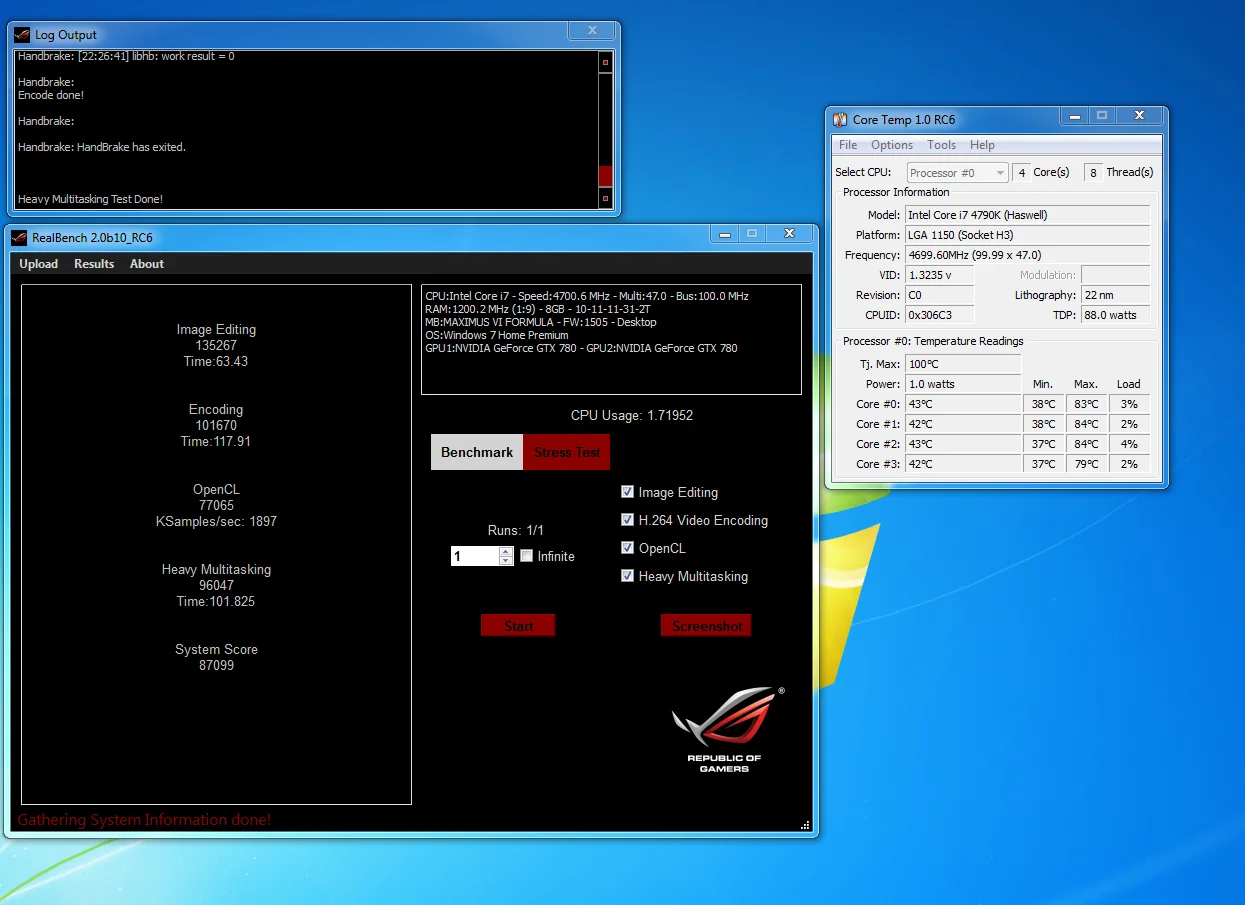Click the CPU Usage 1.71952 label
Image resolution: width=1245 pixels, height=905 pixels.
click(632, 415)
